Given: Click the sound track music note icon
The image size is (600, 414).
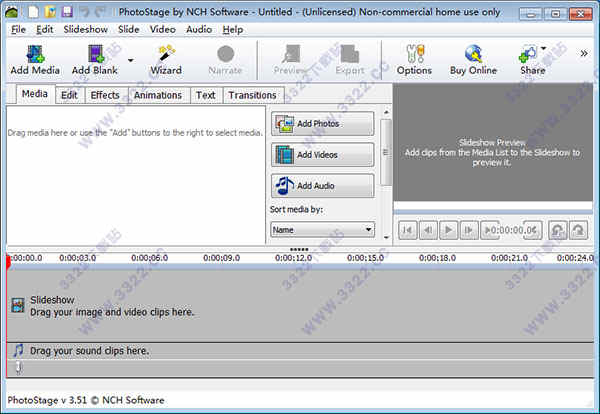Looking at the screenshot, I should pos(18,350).
